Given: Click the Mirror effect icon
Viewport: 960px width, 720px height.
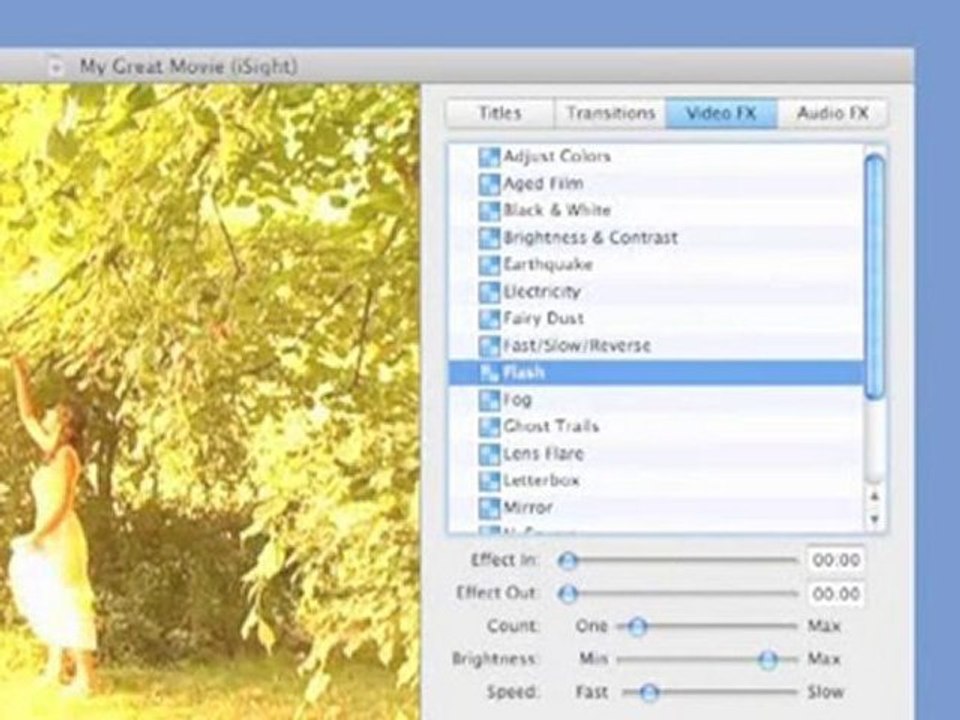Looking at the screenshot, I should pos(489,508).
